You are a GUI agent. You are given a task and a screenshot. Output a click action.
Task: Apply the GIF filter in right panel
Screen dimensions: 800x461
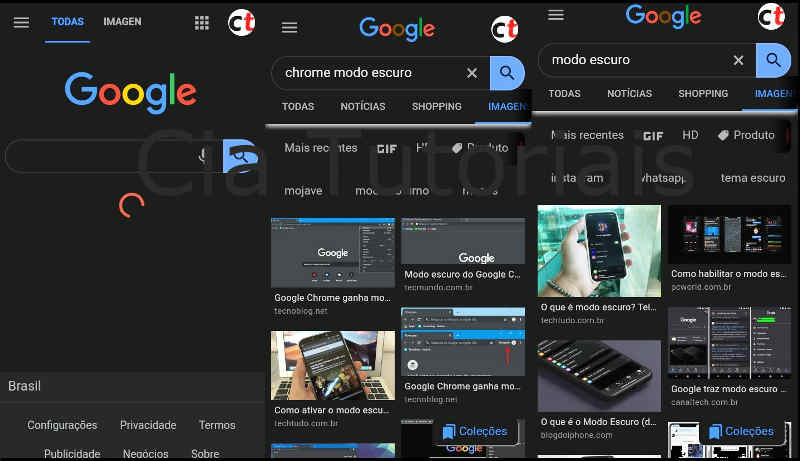(x=652, y=135)
